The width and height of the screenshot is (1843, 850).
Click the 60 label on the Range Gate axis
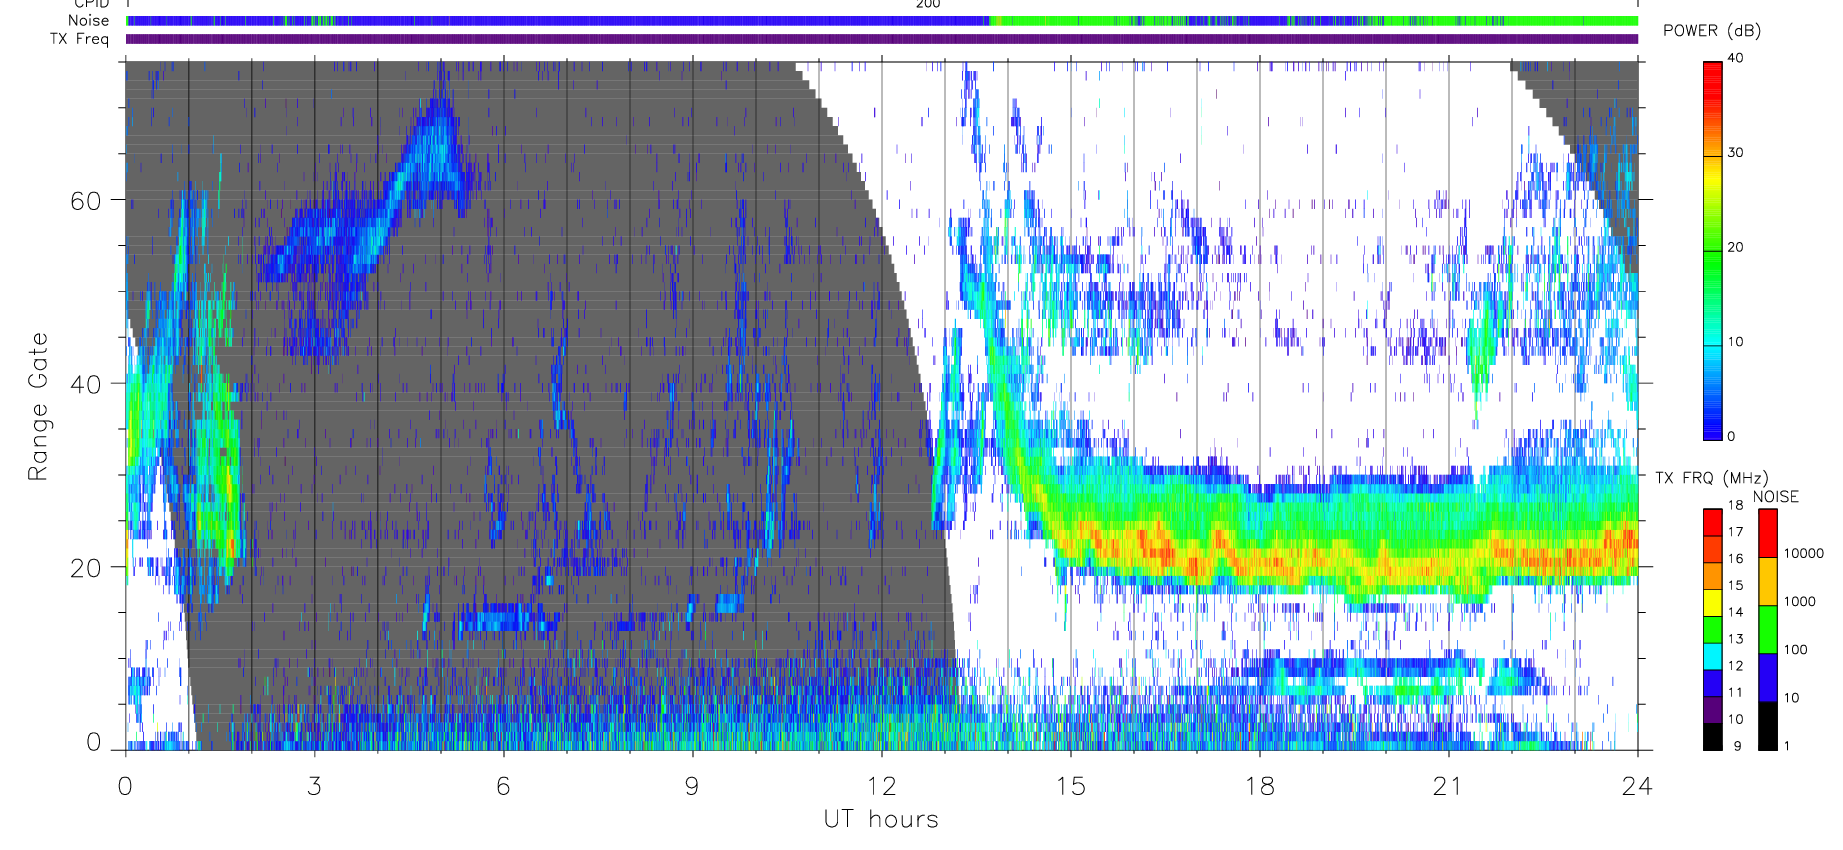pyautogui.click(x=86, y=201)
